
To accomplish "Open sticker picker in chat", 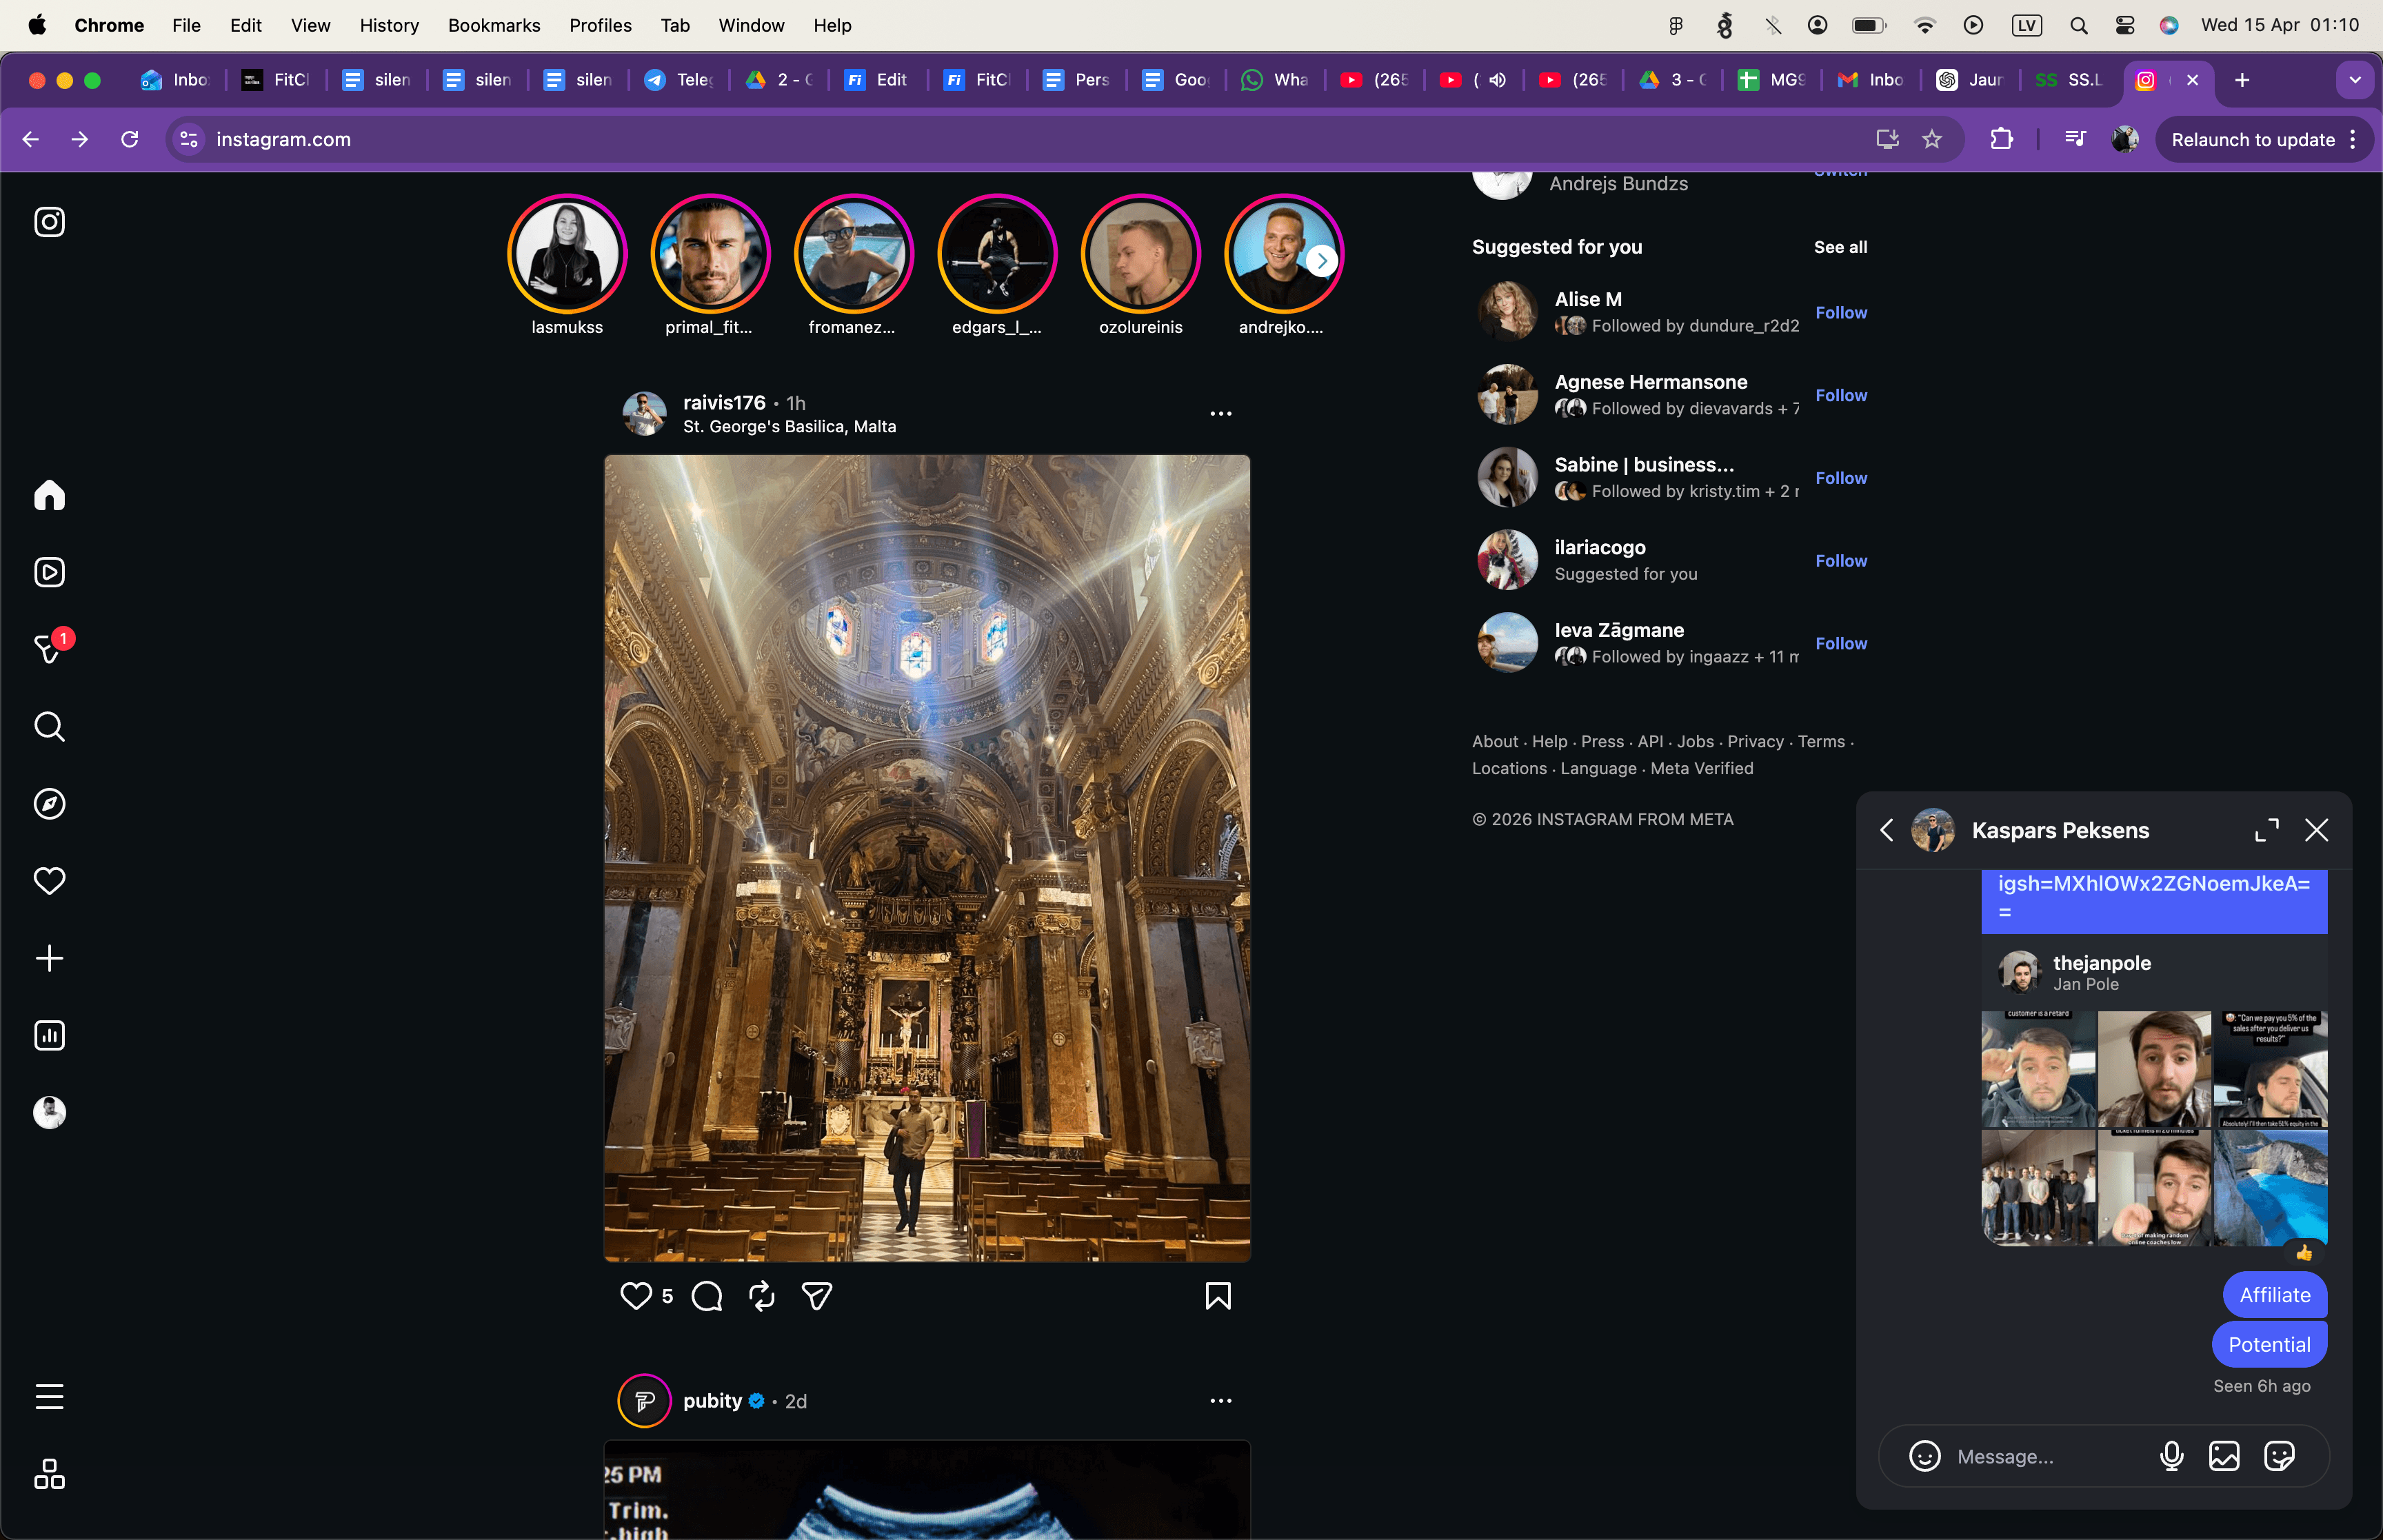I will coord(2279,1456).
